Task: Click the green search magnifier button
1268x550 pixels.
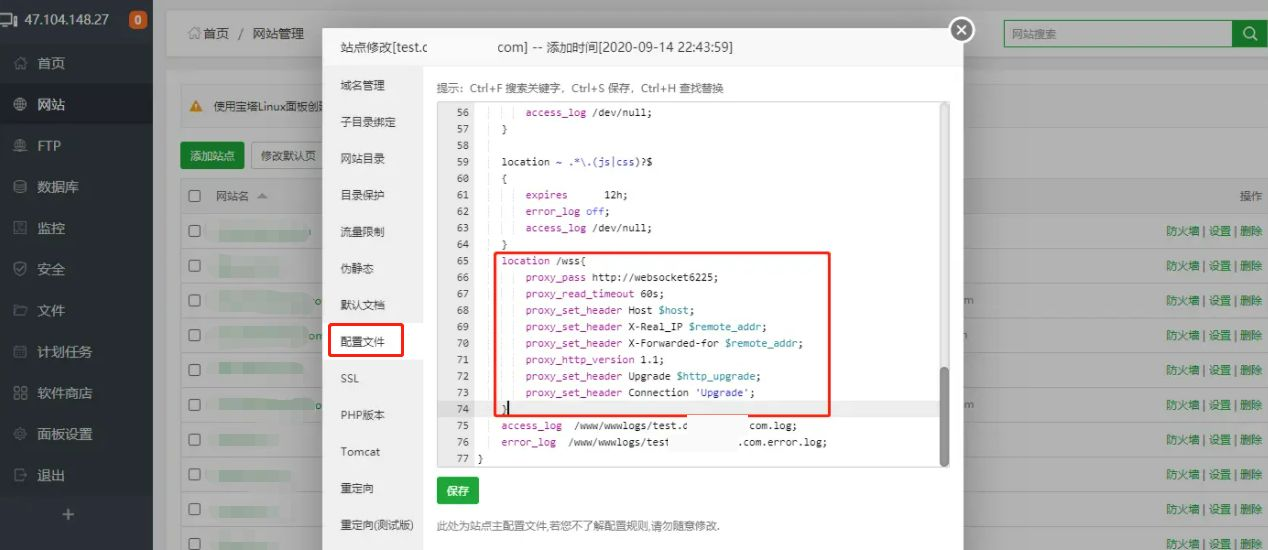Action: [1248, 34]
